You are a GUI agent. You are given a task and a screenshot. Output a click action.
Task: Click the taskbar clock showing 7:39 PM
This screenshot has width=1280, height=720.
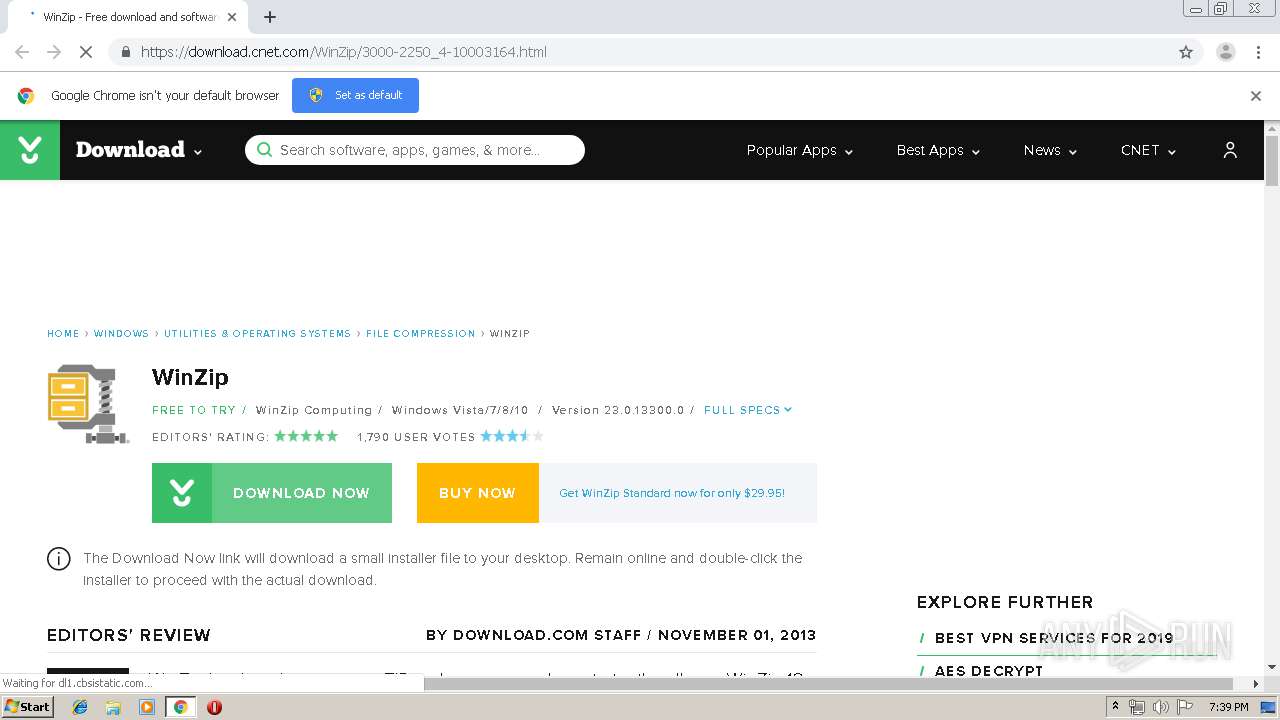pos(1228,707)
